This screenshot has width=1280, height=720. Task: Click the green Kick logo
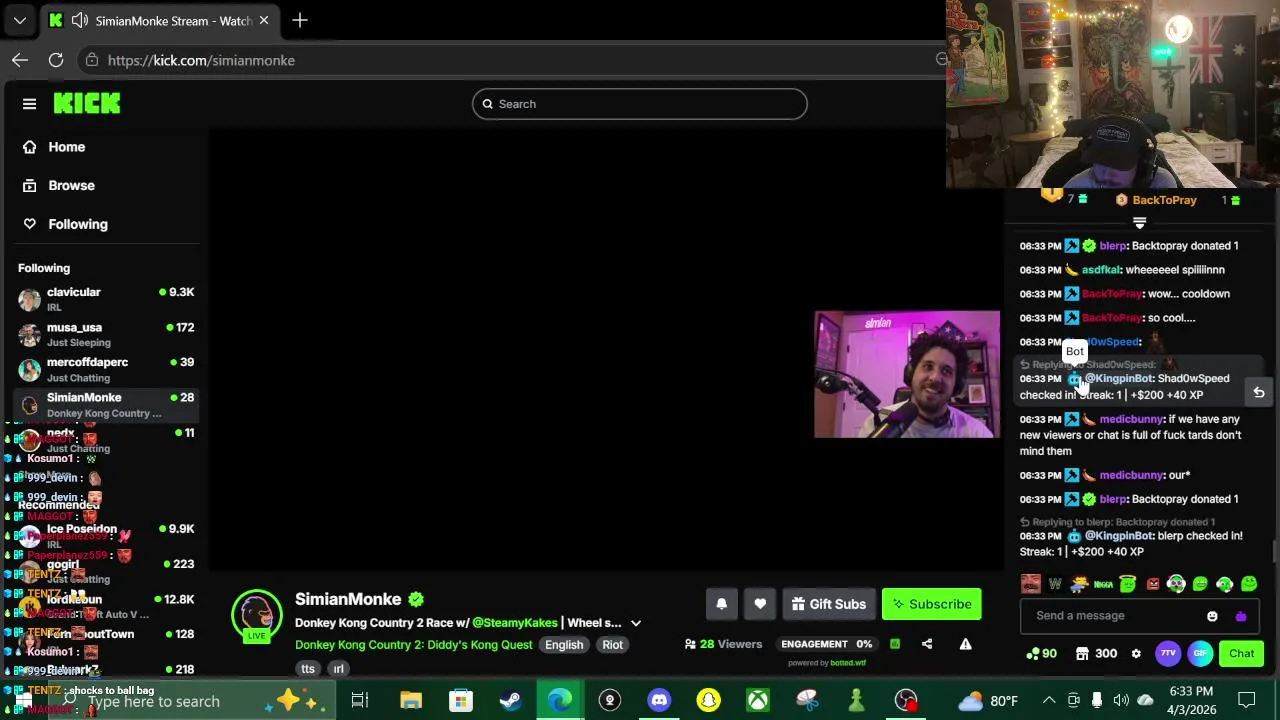point(87,103)
